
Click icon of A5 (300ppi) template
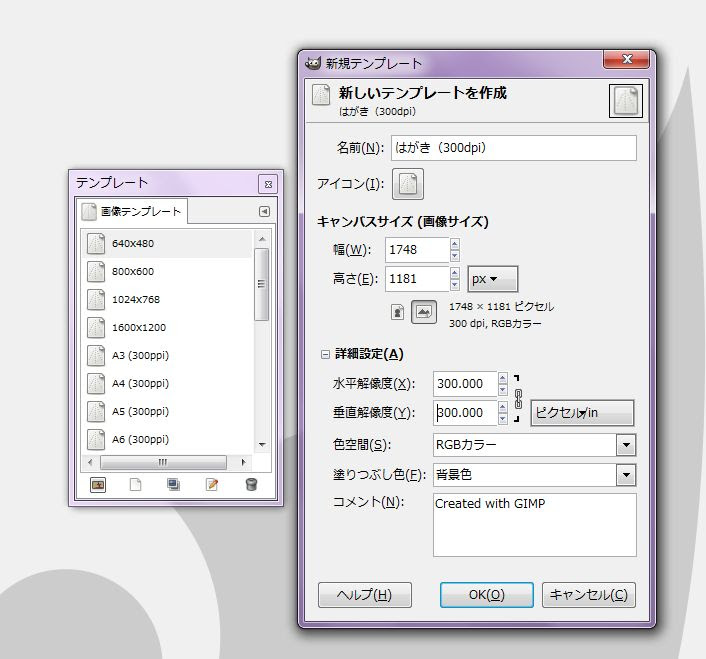96,411
